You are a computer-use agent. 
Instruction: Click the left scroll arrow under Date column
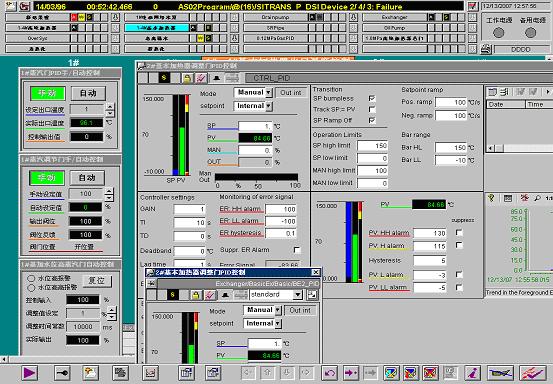coord(490,148)
